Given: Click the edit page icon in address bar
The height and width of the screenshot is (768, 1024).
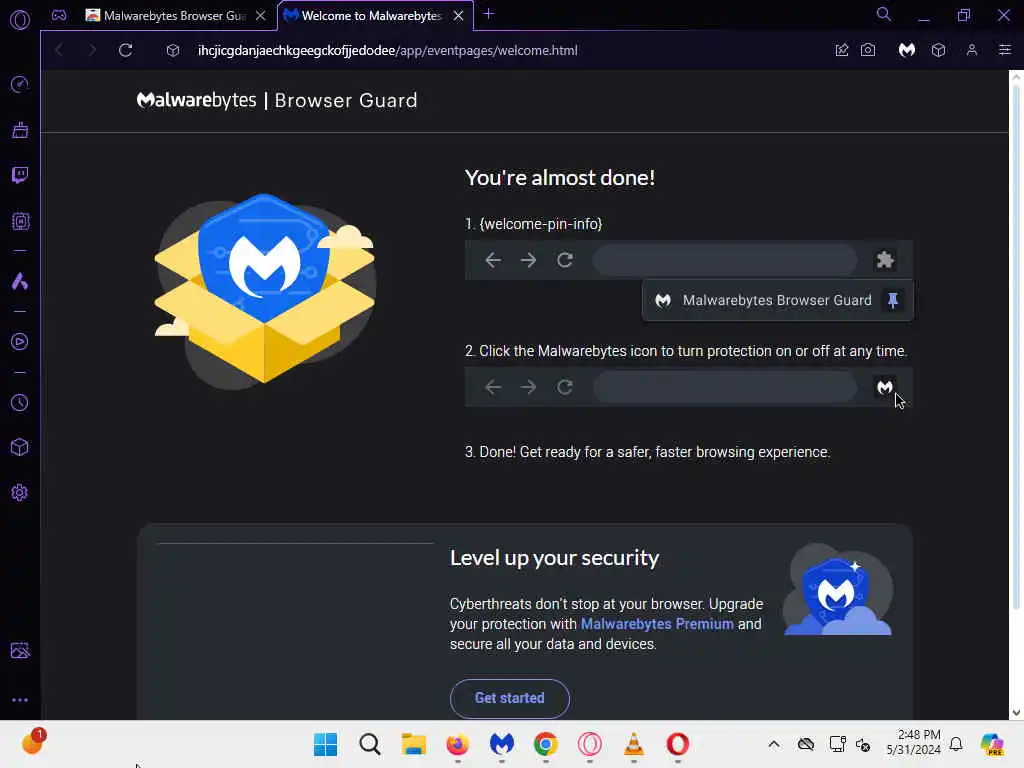Looking at the screenshot, I should click(842, 50).
